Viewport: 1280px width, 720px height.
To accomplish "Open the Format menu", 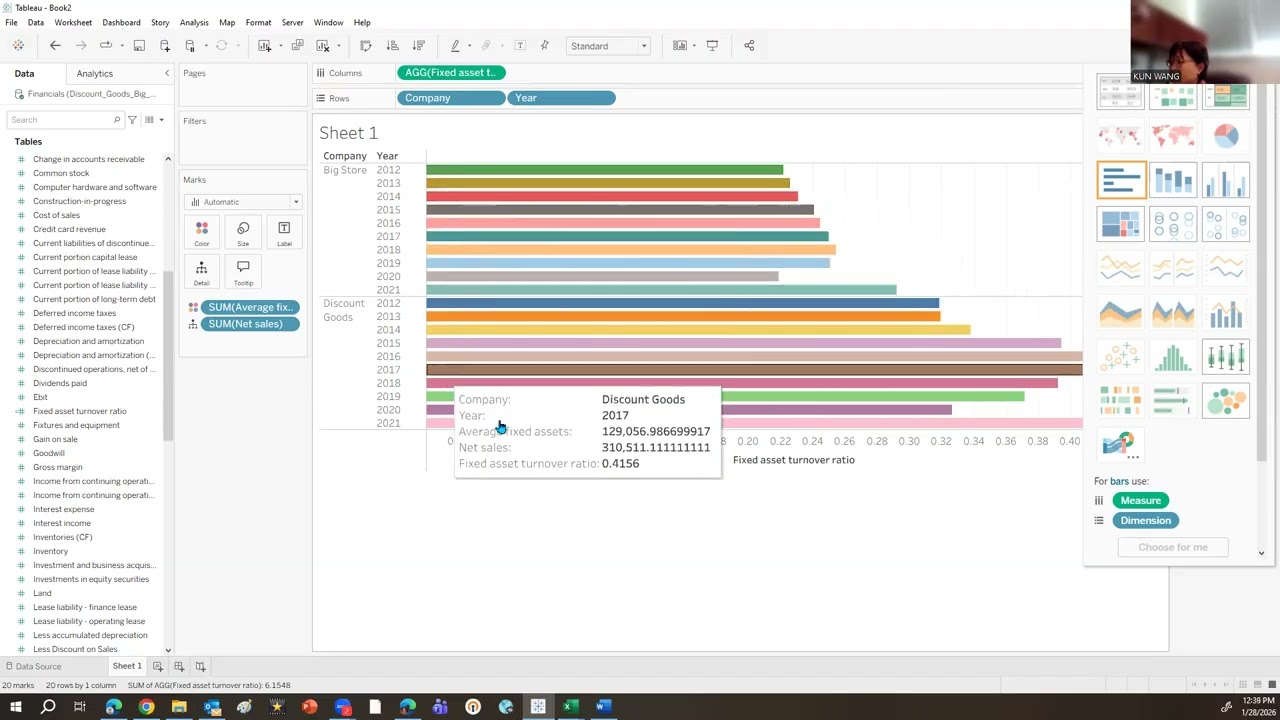I will [x=258, y=22].
